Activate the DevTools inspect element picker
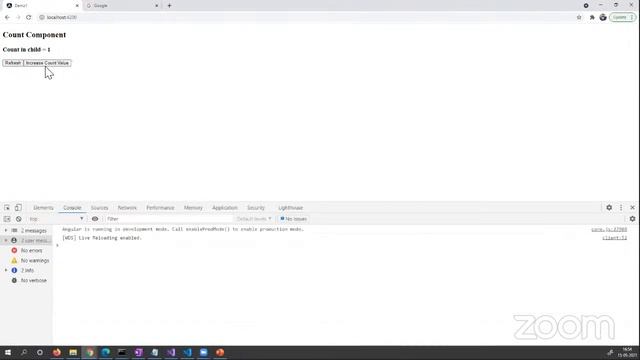This screenshot has width=640, height=360. [x=7, y=208]
